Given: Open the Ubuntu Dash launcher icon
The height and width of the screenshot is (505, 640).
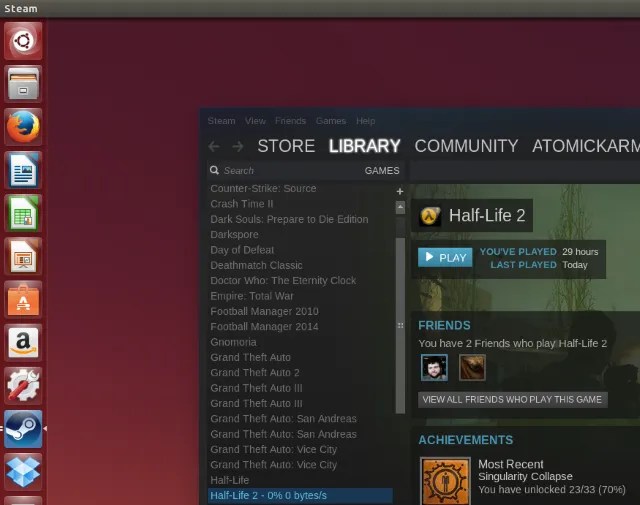Looking at the screenshot, I should tap(23, 41).
